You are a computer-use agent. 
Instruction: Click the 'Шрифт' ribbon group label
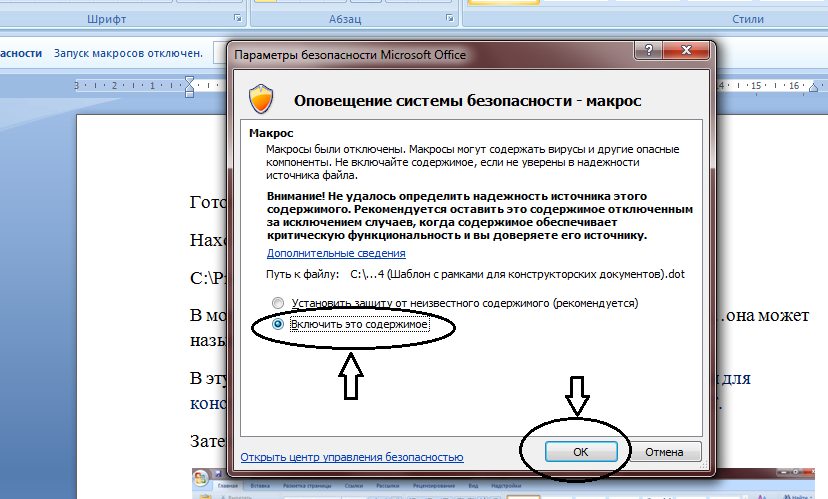tap(107, 19)
